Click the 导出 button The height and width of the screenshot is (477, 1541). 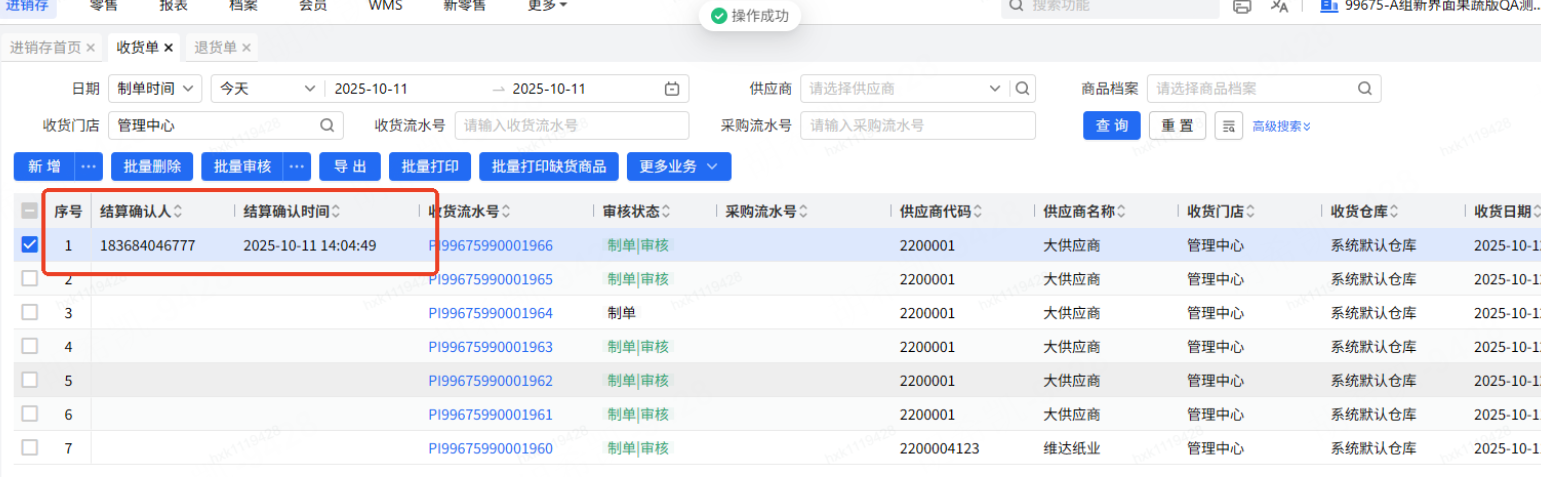tap(350, 166)
